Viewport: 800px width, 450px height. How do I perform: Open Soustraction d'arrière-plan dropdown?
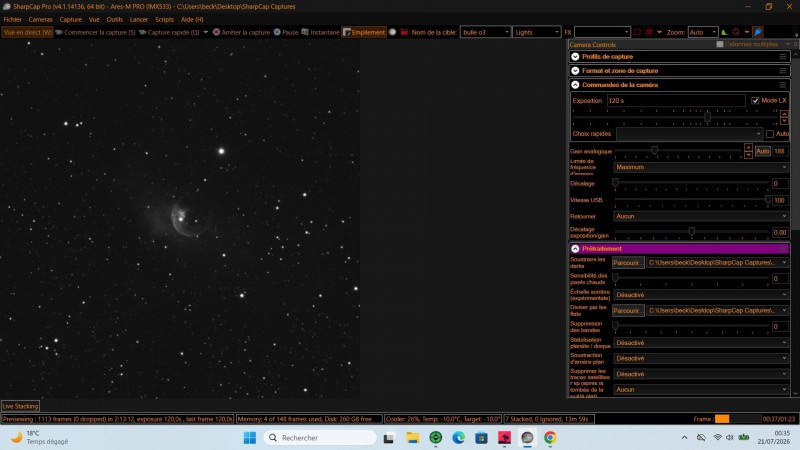point(701,358)
